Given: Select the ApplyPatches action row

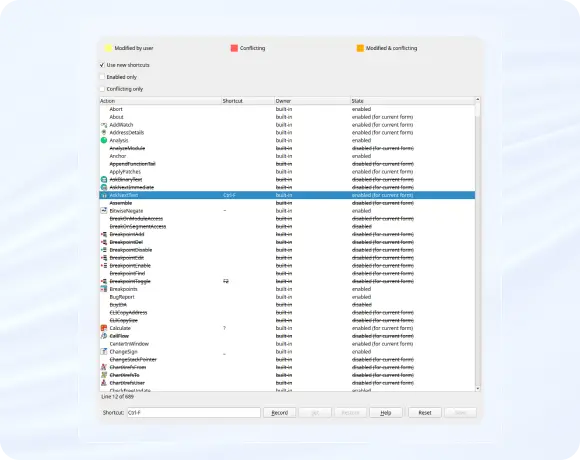Looking at the screenshot, I should (287, 172).
